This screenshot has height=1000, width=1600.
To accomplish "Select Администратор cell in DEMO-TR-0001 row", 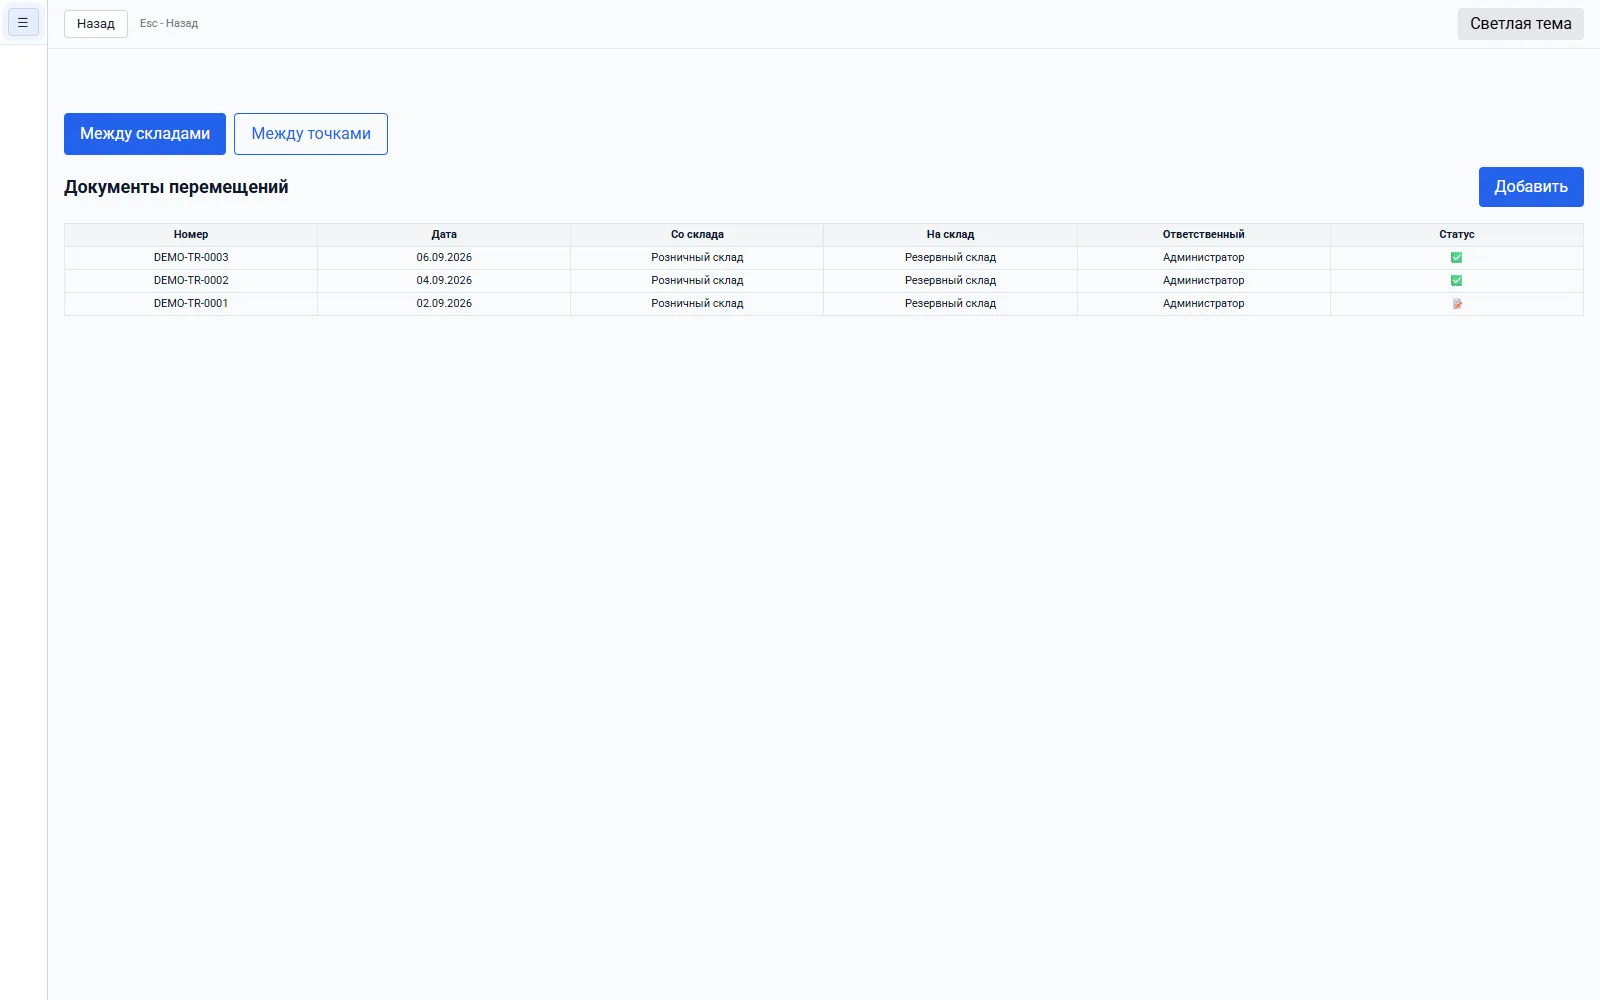I will 1204,304.
